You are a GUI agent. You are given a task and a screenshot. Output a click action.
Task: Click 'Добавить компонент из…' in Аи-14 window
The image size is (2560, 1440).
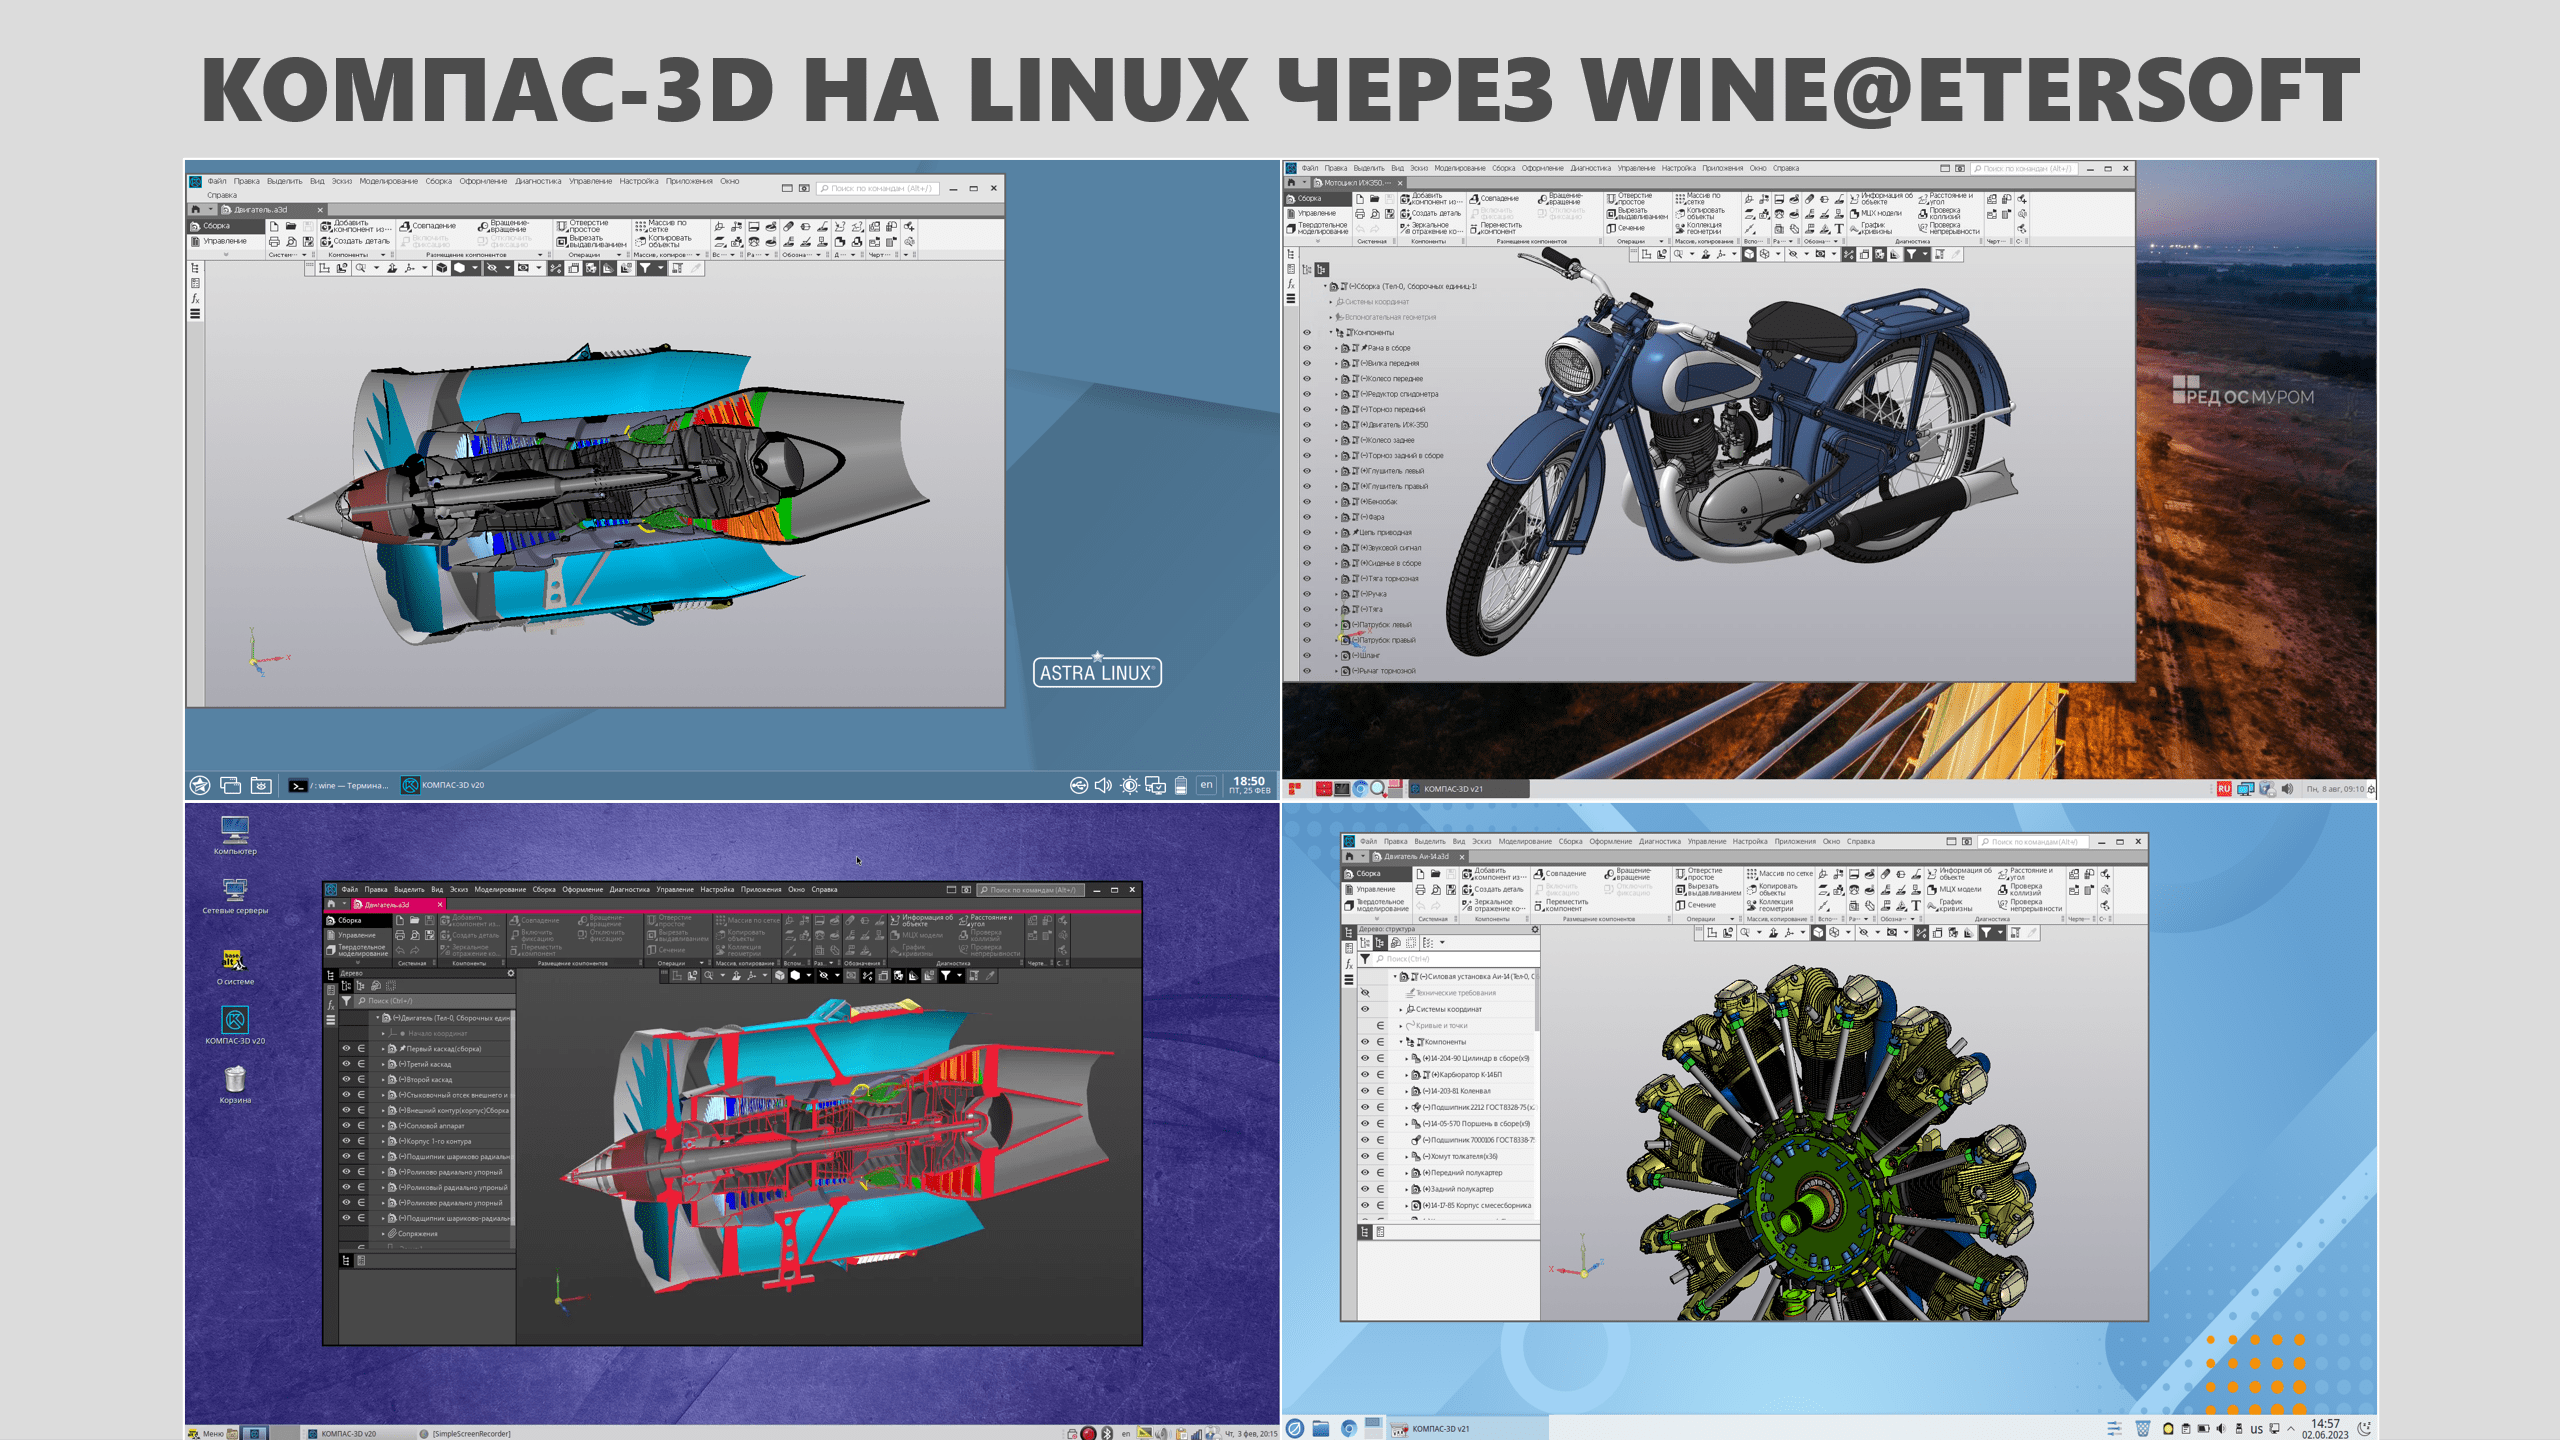(x=1493, y=874)
